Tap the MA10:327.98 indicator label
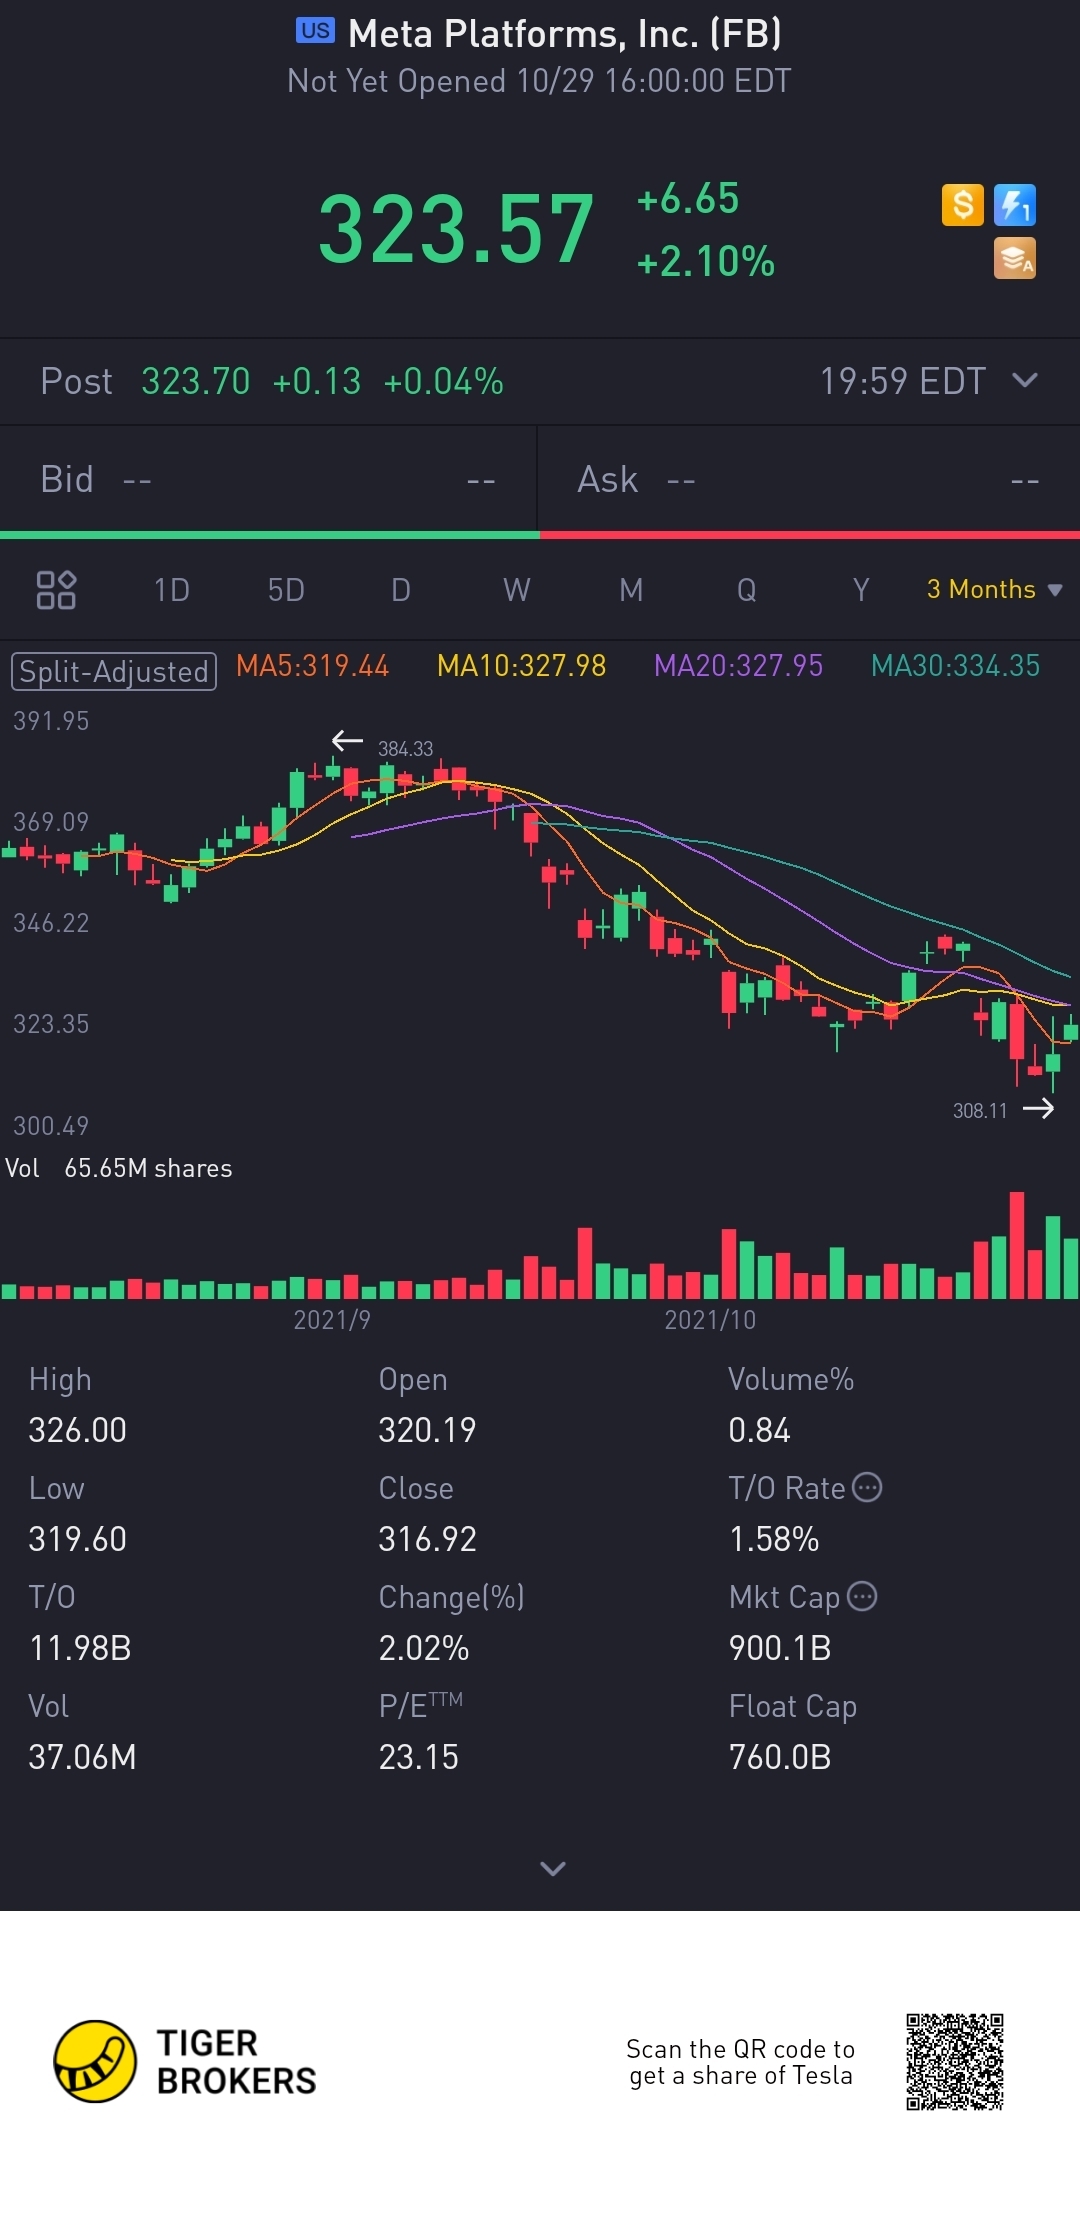The width and height of the screenshot is (1080, 2213). pos(521,666)
